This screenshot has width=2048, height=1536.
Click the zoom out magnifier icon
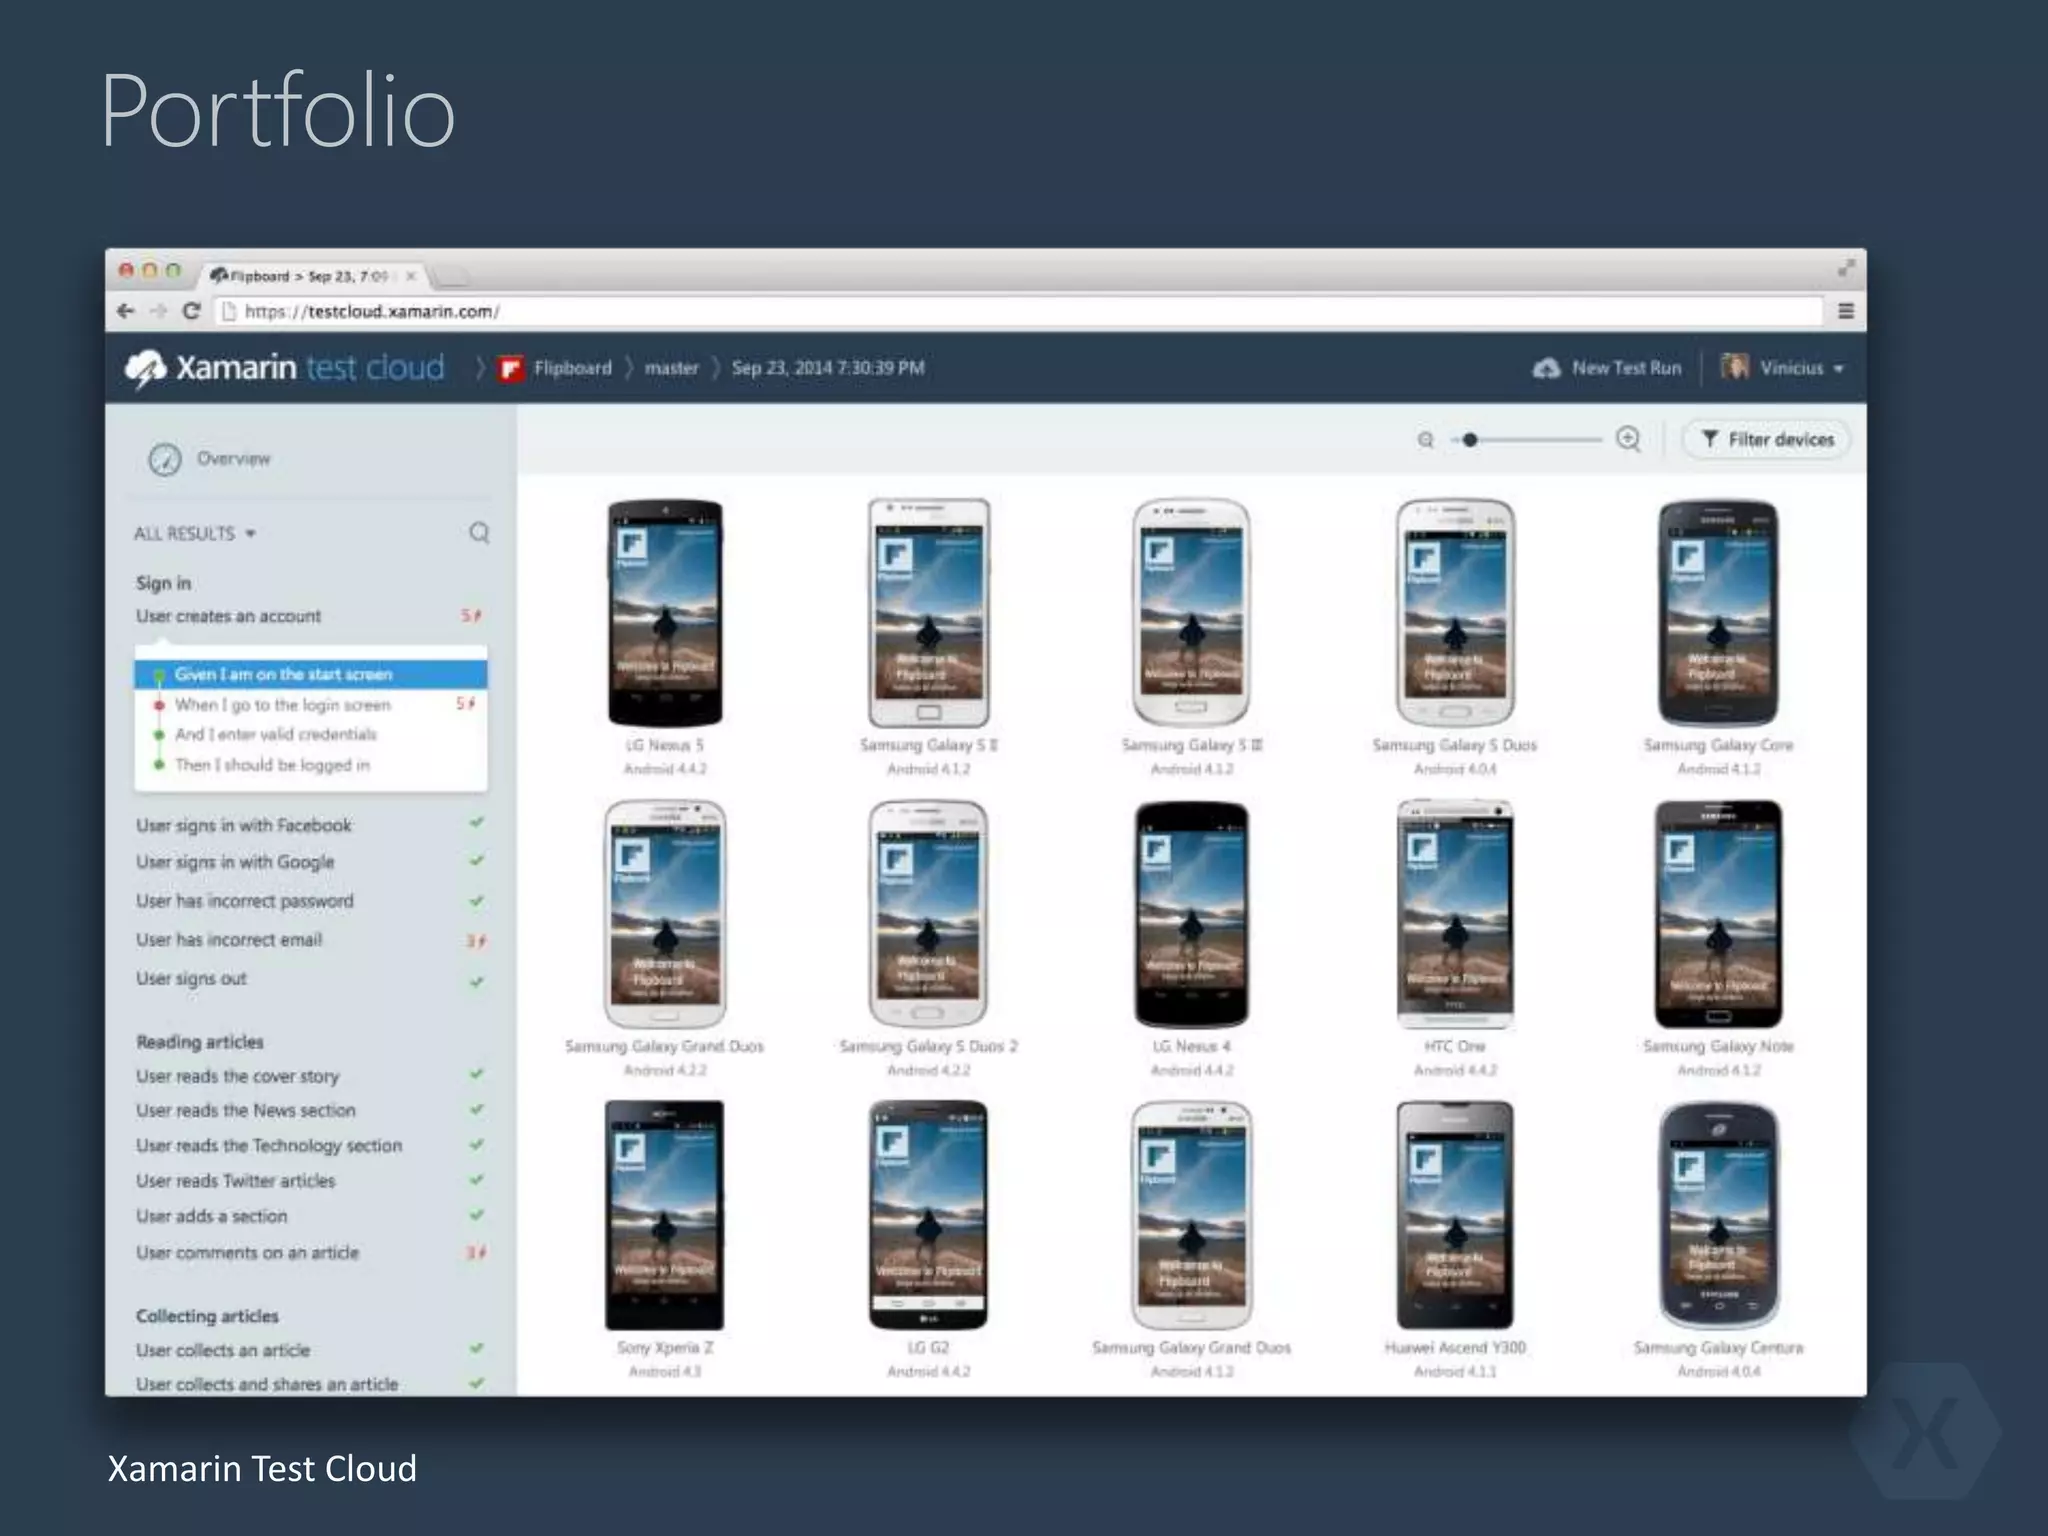click(1426, 440)
